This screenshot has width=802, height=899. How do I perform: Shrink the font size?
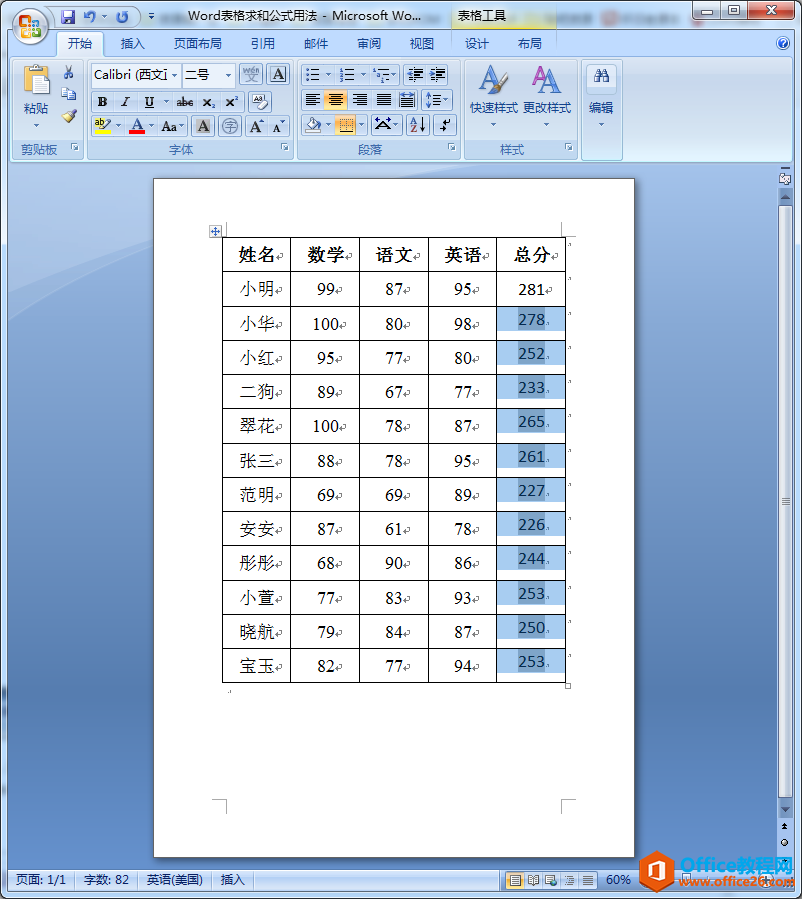[278, 126]
